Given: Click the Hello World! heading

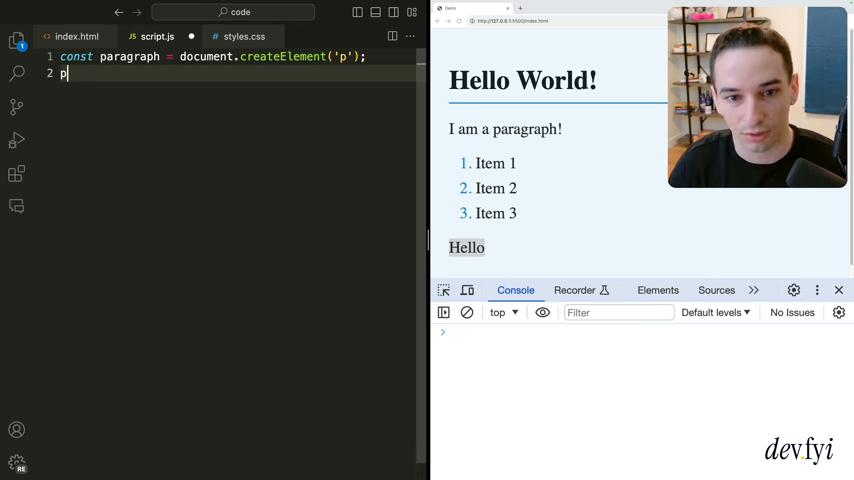Looking at the screenshot, I should click(x=522, y=80).
